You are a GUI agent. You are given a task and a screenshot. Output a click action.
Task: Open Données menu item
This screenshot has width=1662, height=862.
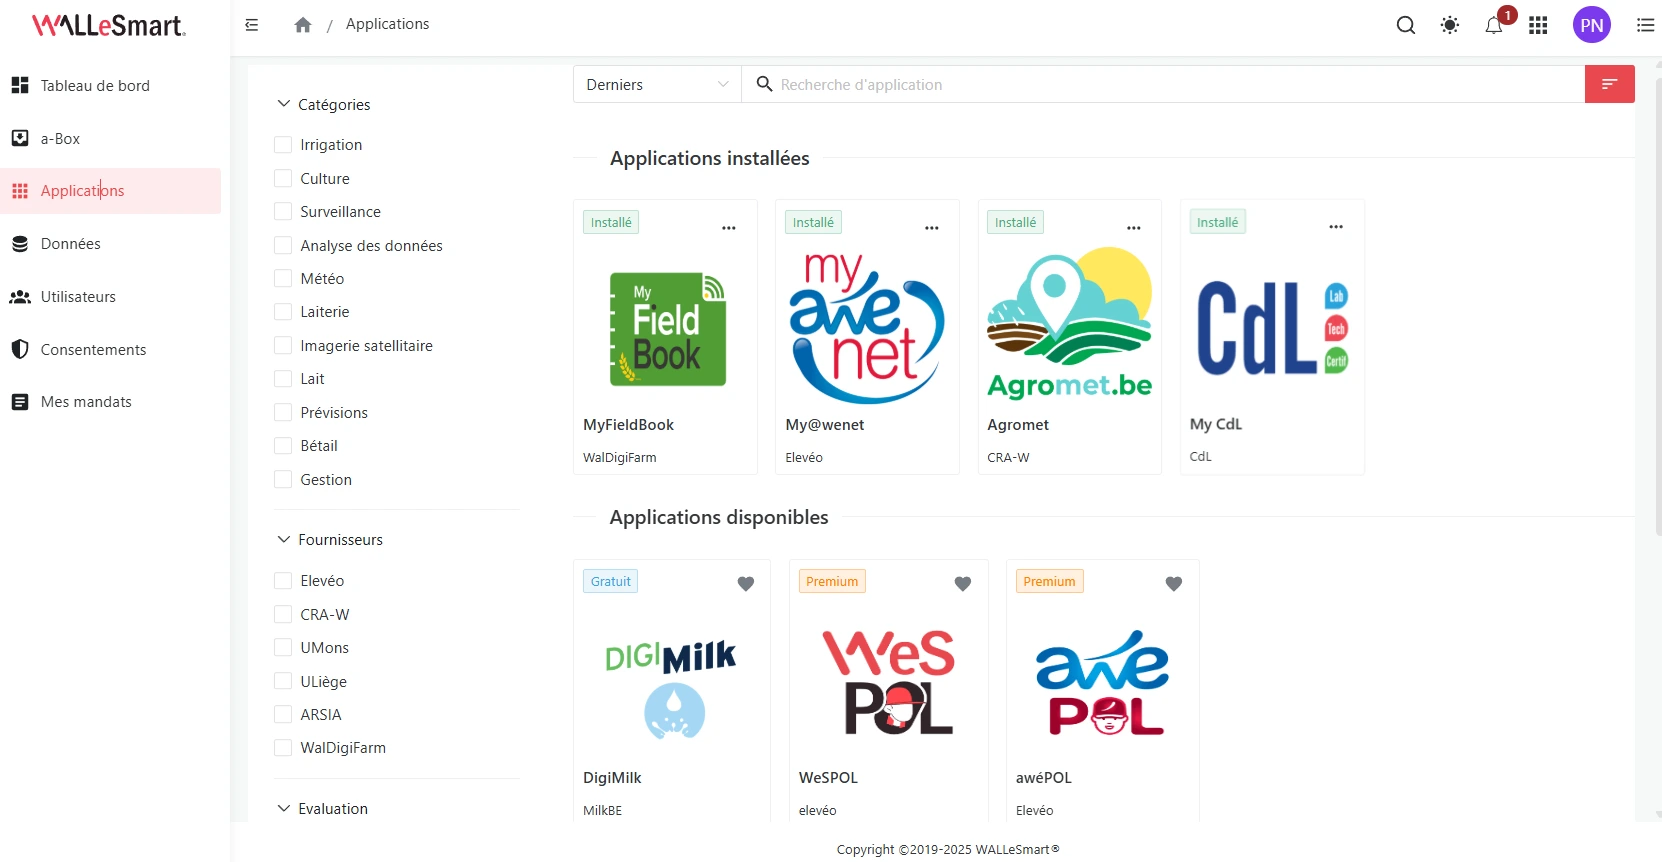pyautogui.click(x=110, y=244)
